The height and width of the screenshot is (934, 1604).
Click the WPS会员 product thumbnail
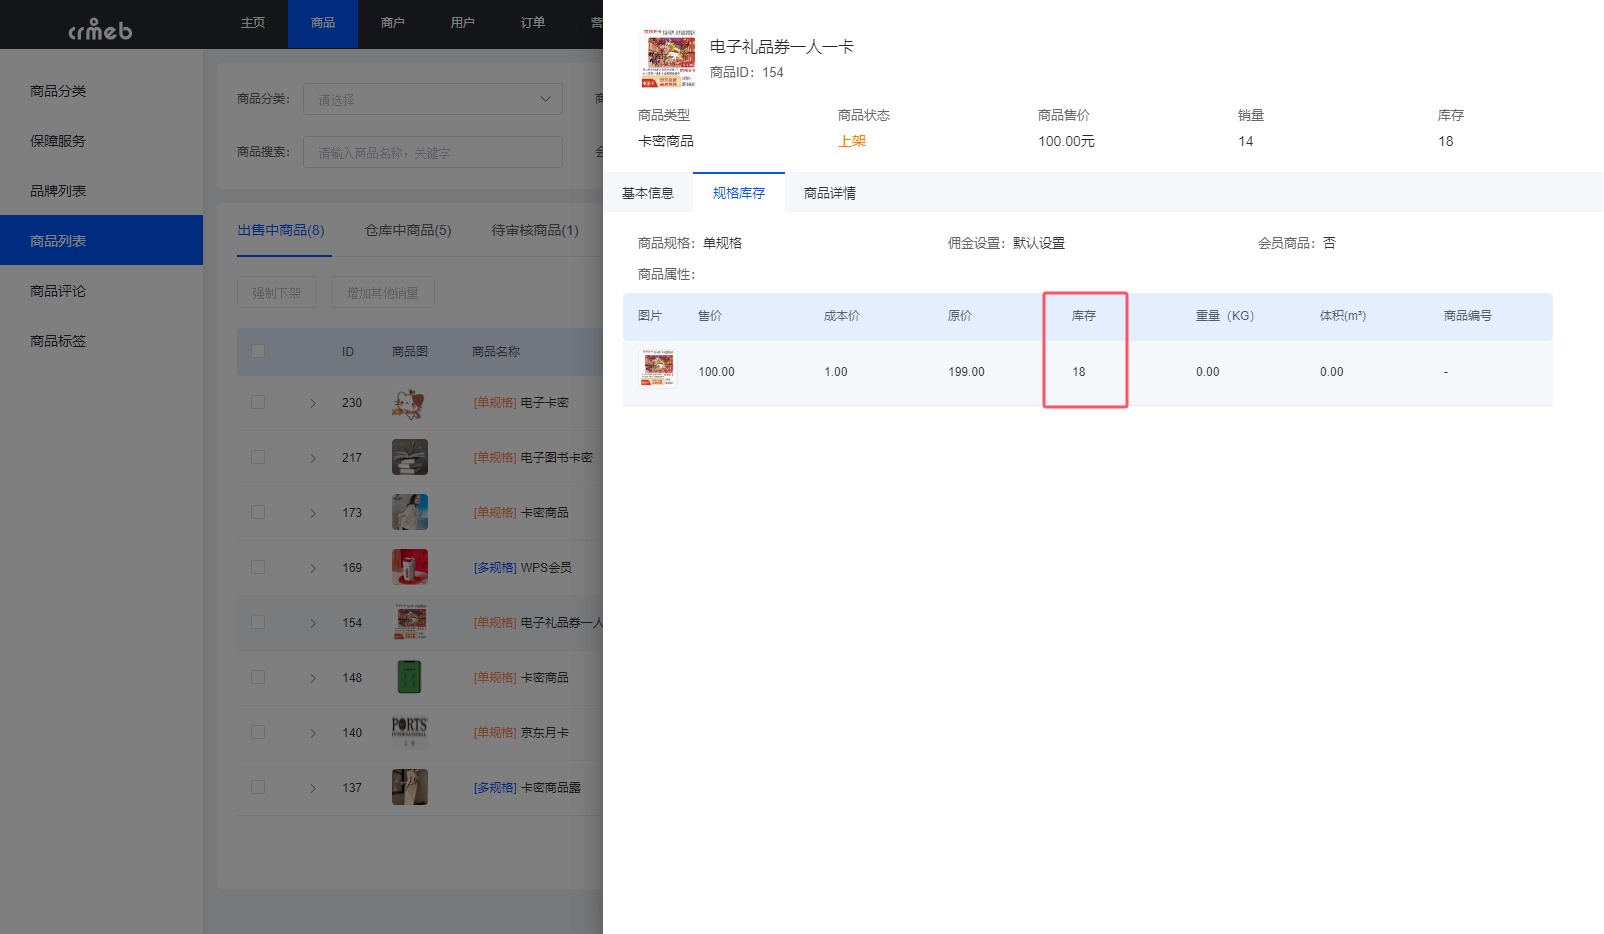[x=409, y=567]
